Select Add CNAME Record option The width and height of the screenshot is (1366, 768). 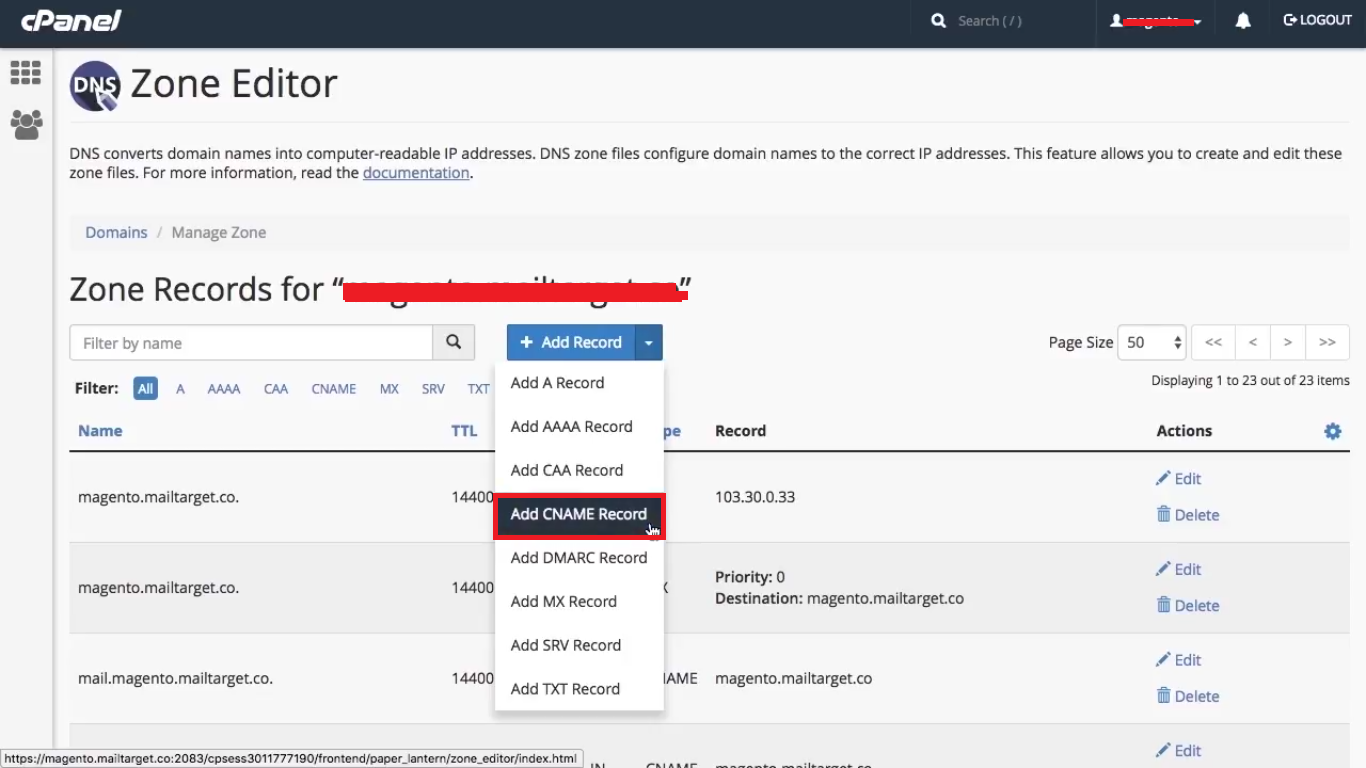point(579,514)
